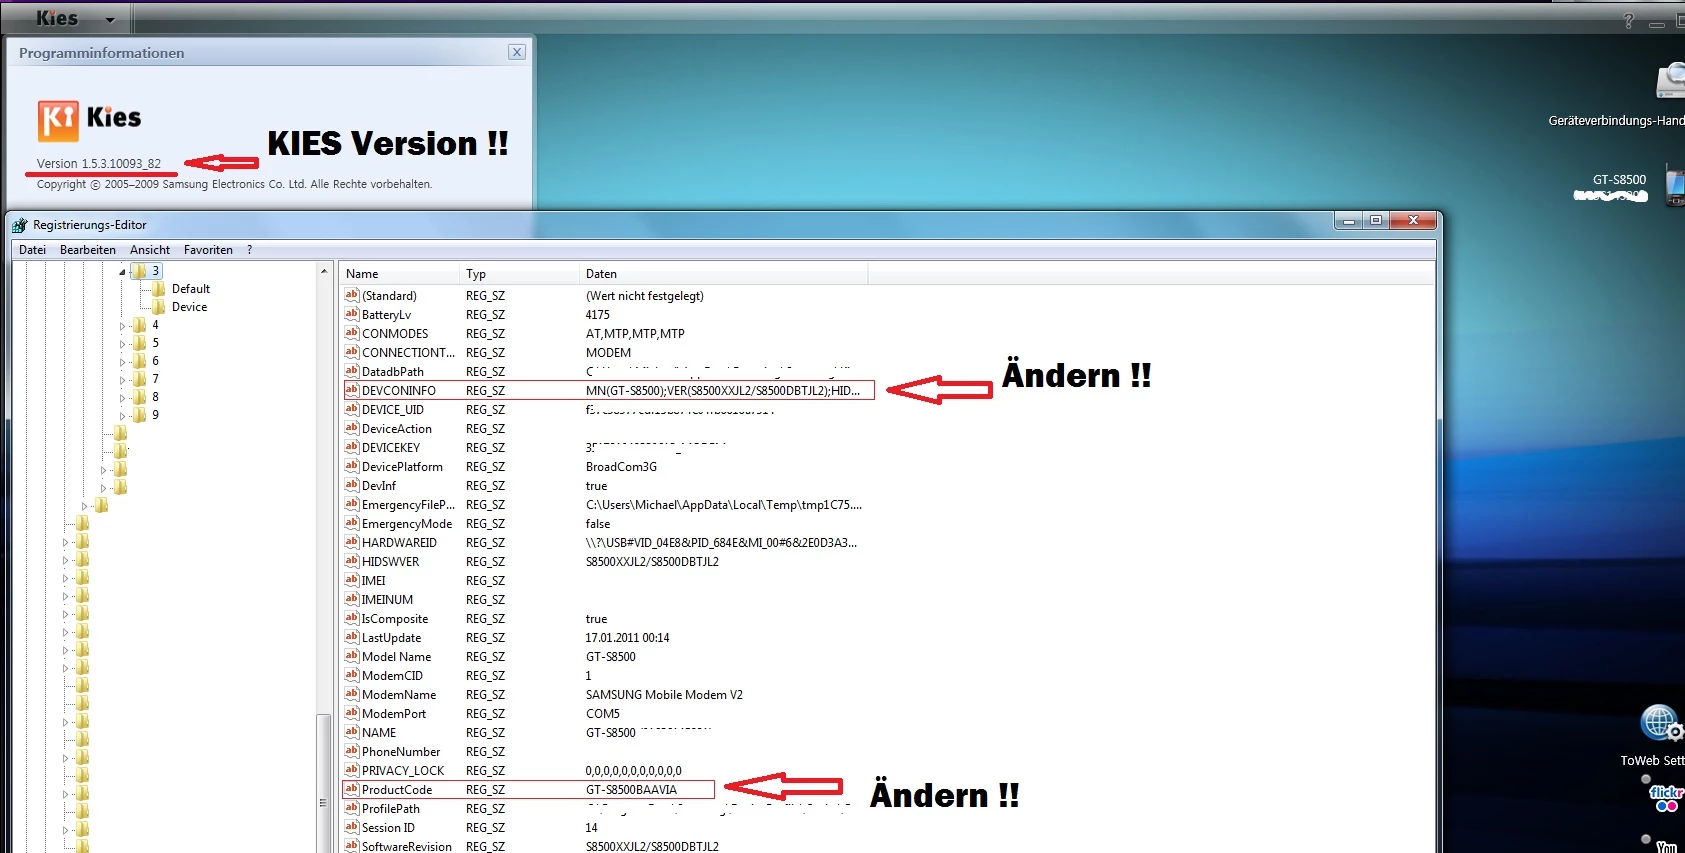Image resolution: width=1685 pixels, height=853 pixels.
Task: Expand registry key 7
Action: click(122, 380)
